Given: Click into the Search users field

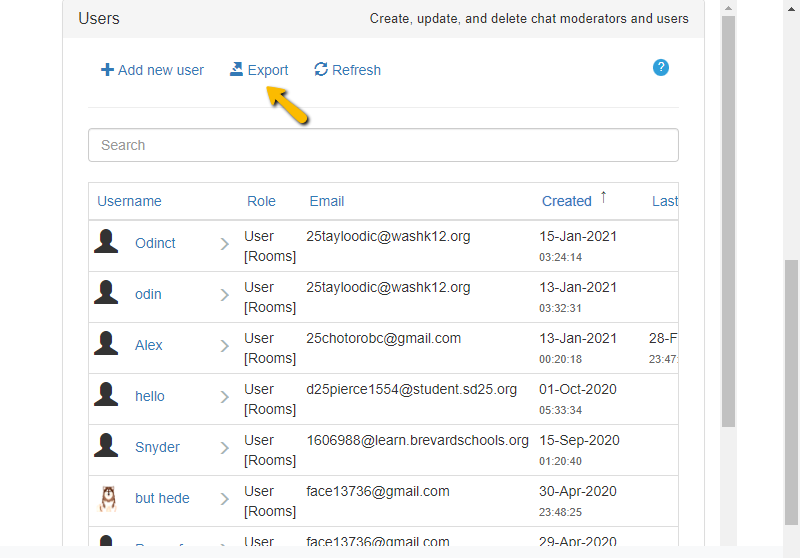Looking at the screenshot, I should [x=383, y=145].
